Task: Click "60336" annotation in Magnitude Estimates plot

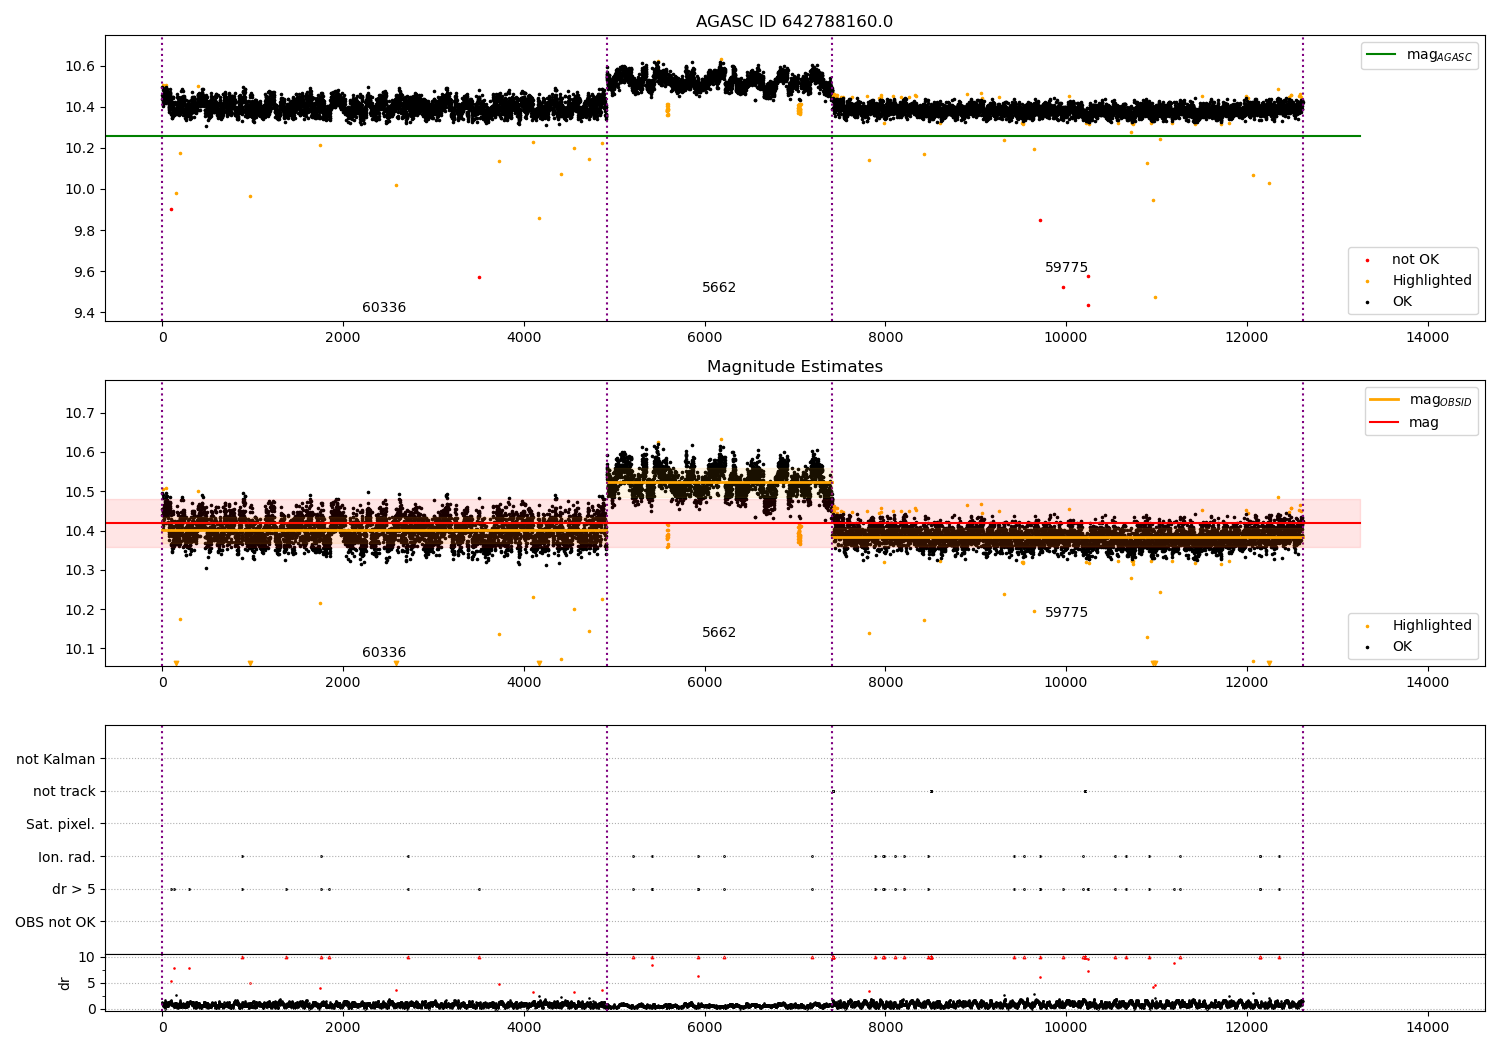Action: 384,653
